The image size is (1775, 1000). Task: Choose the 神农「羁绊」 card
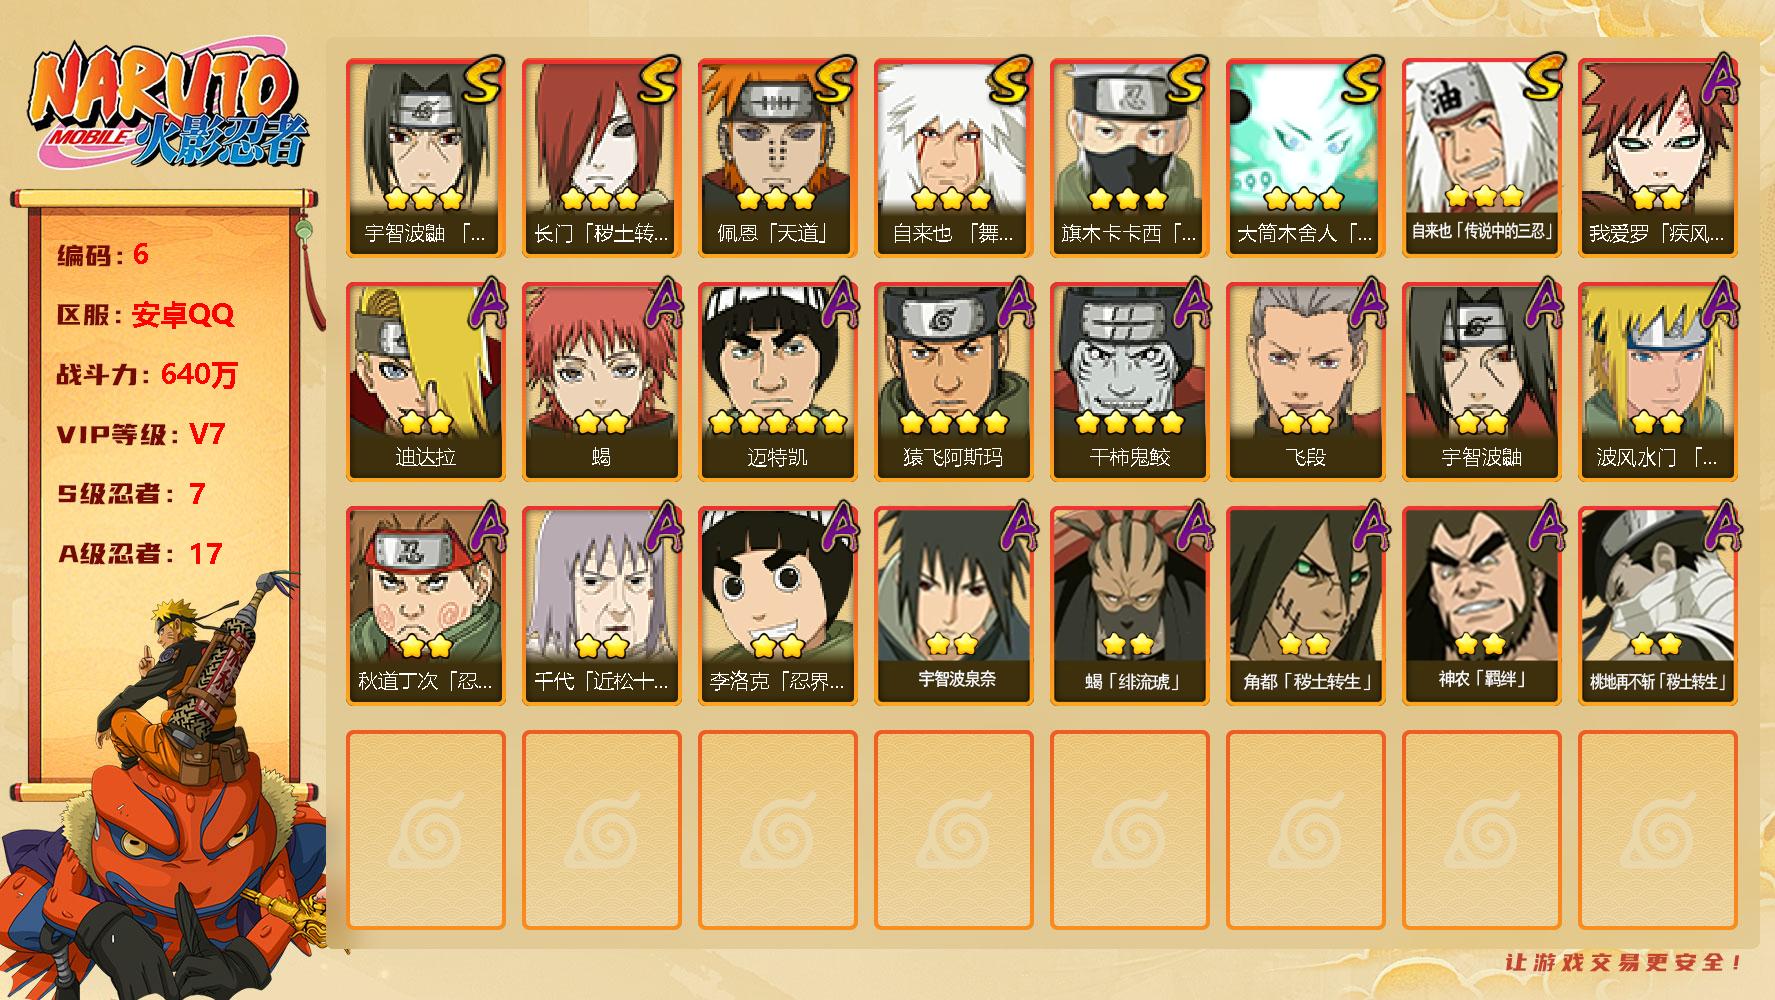tap(1481, 605)
